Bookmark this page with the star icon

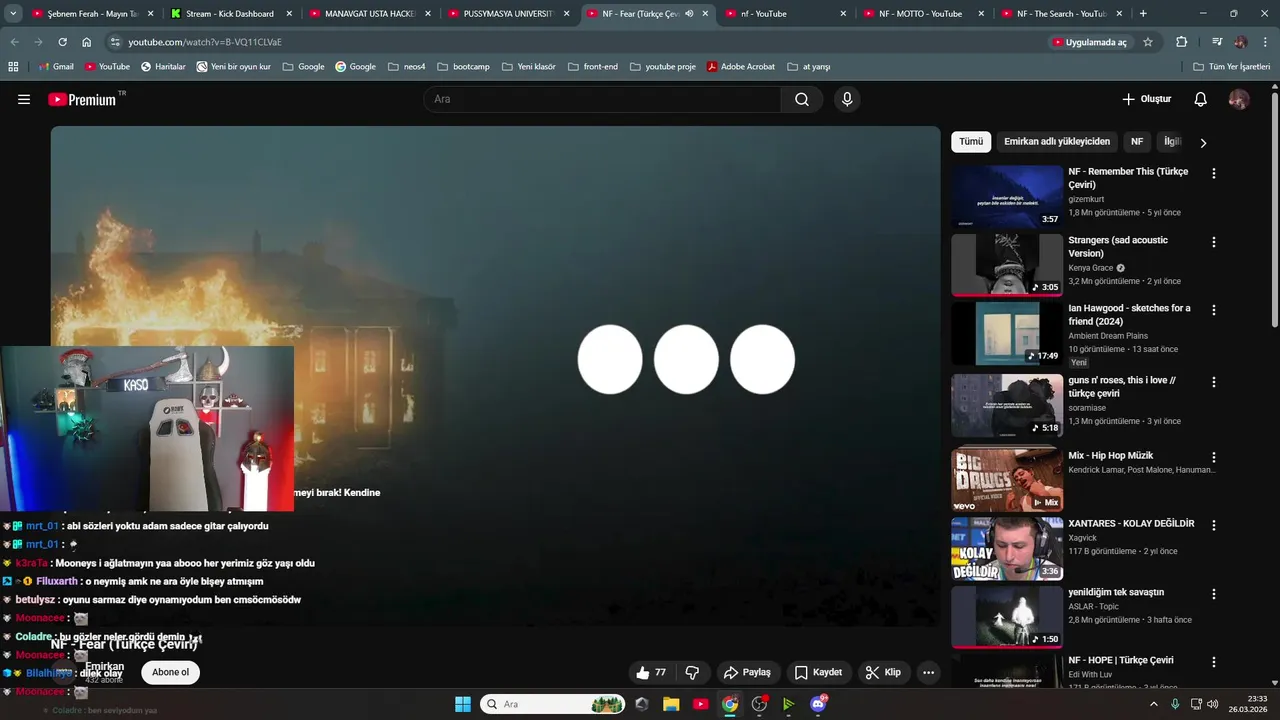(1148, 42)
